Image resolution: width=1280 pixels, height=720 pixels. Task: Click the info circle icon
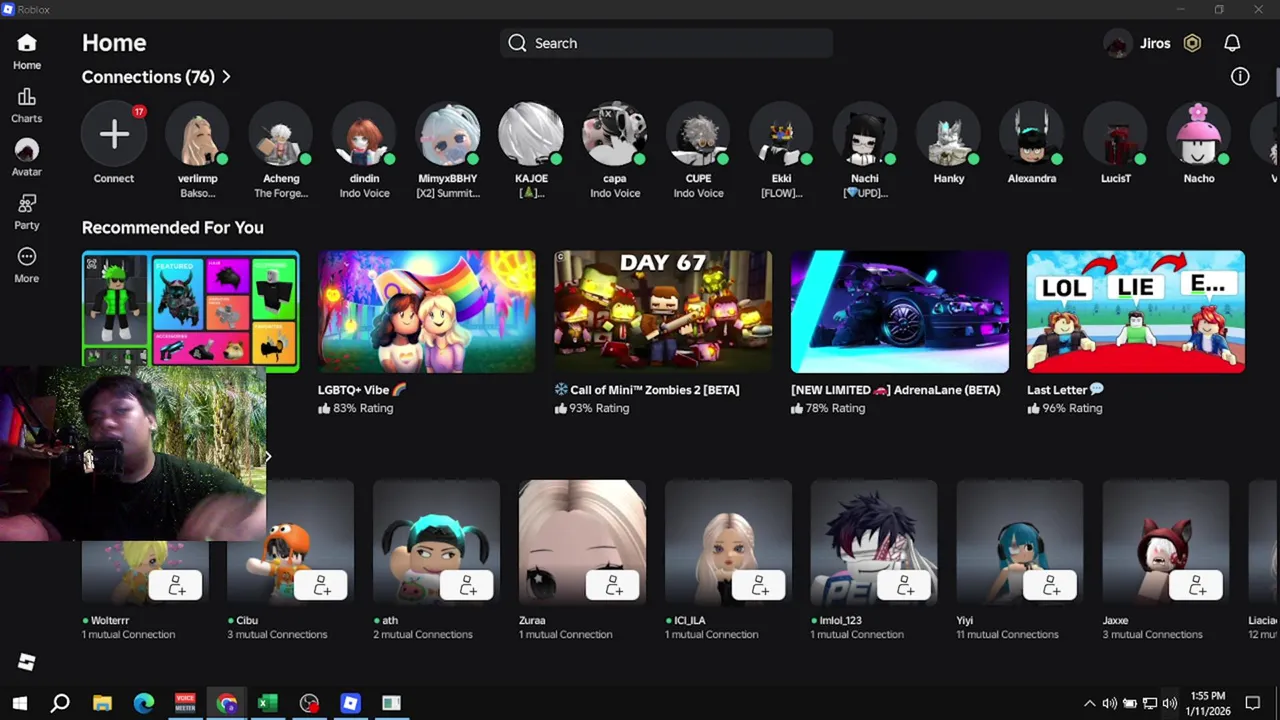1240,77
